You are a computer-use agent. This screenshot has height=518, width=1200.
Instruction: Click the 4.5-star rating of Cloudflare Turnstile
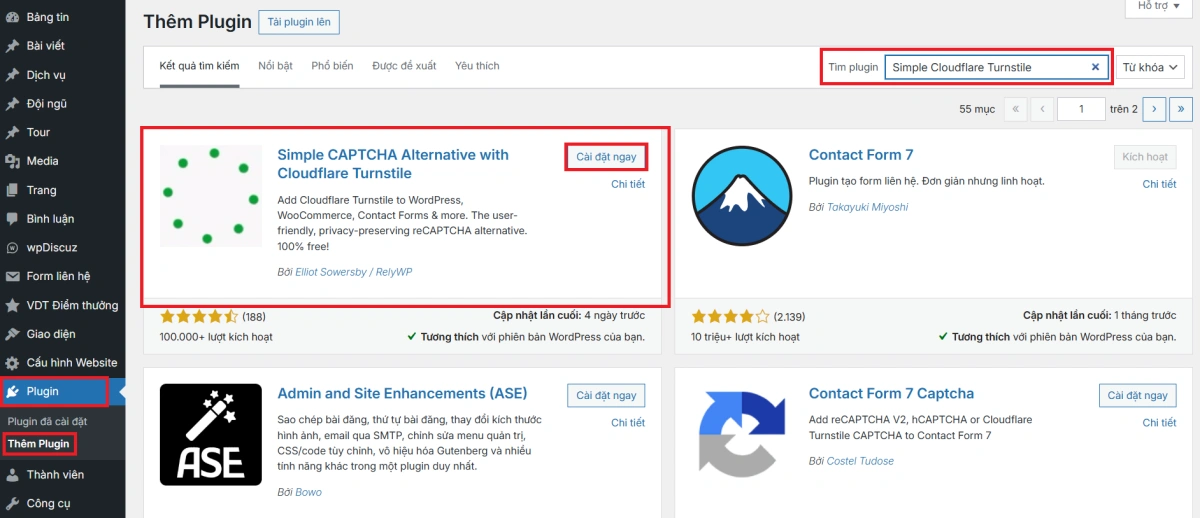(x=199, y=316)
